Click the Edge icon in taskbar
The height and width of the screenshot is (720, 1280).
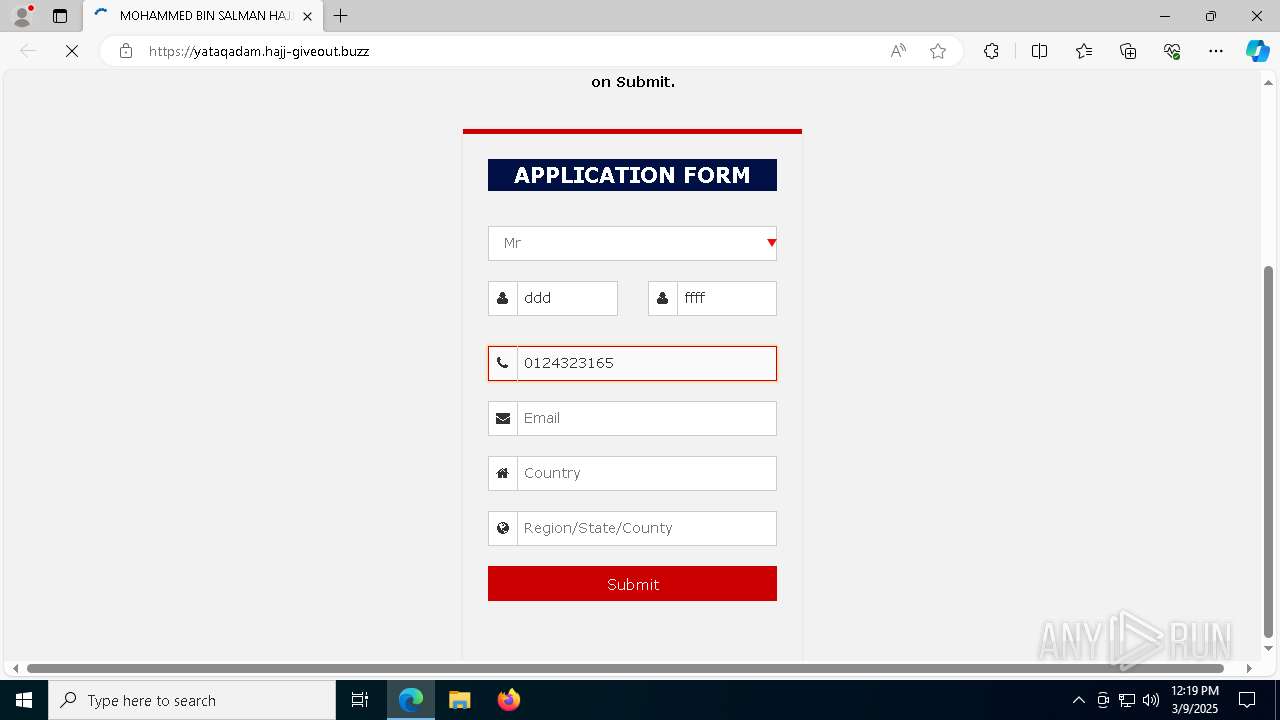pyautogui.click(x=411, y=700)
